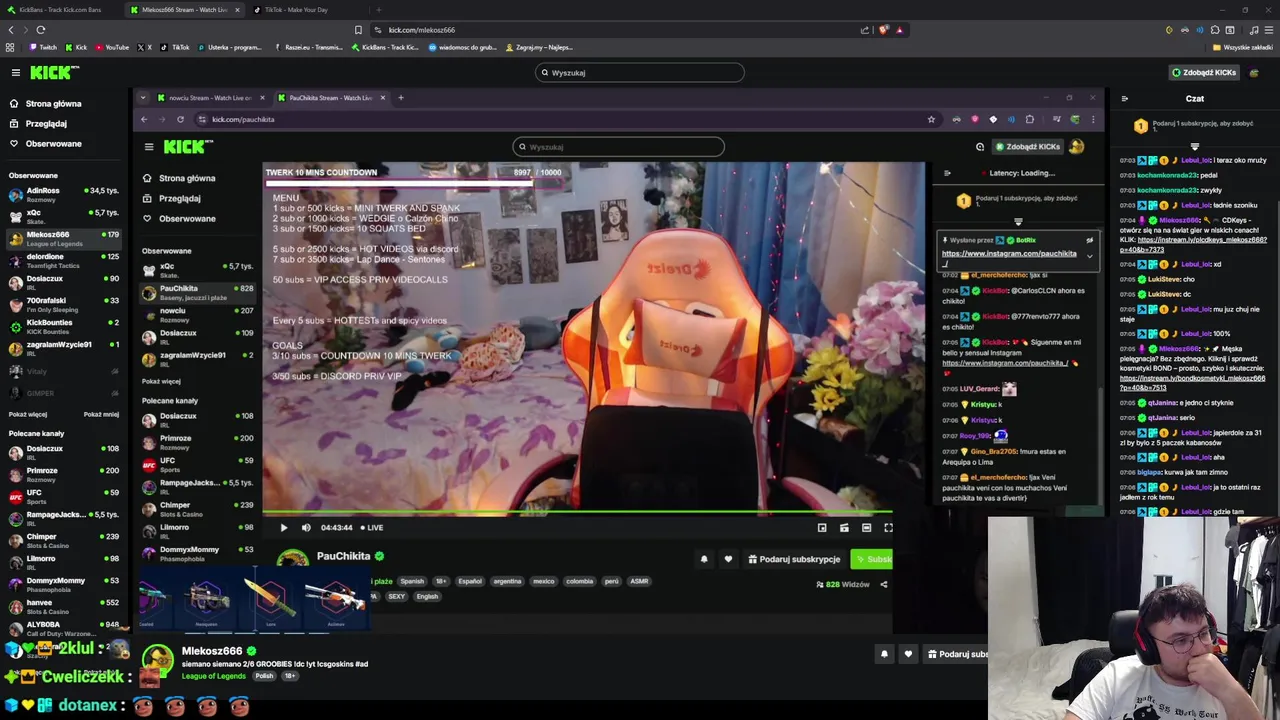This screenshot has height=720, width=1280.
Task: Open the Wszystkie zakładki bookmarks folder
Action: 1243,47
